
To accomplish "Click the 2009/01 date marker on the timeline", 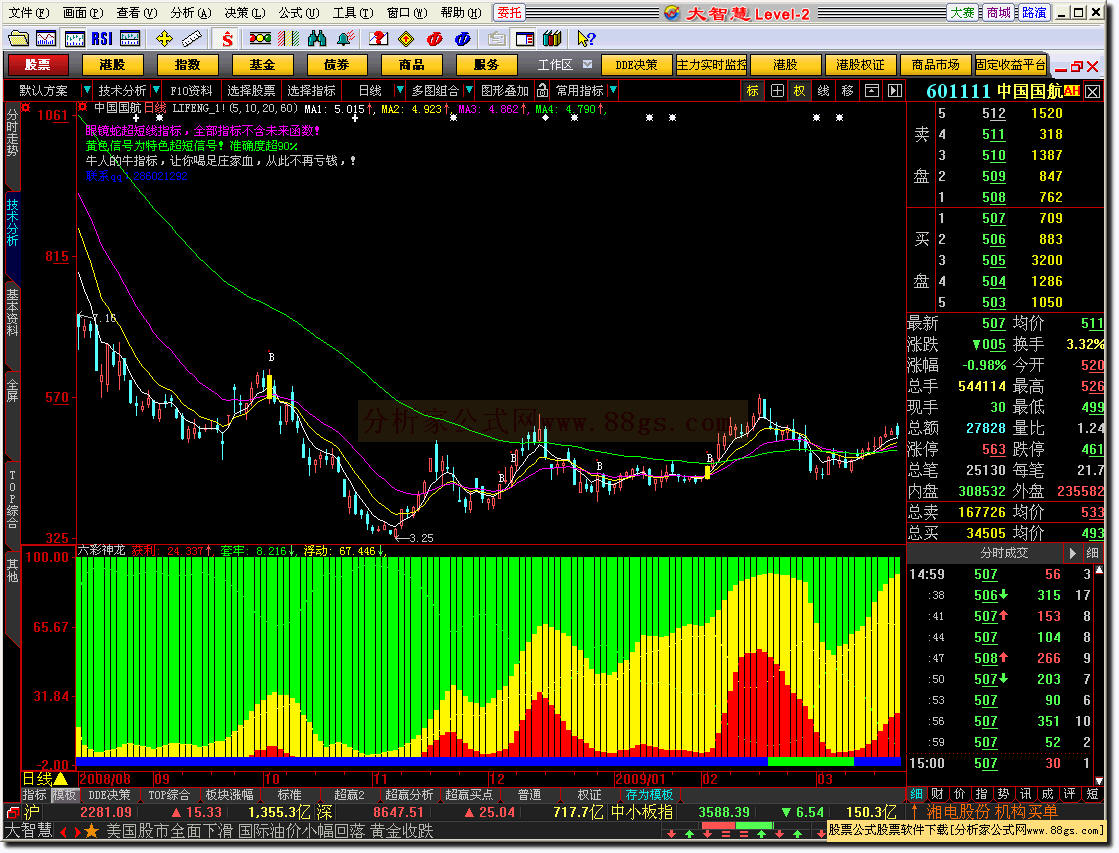I will 639,779.
